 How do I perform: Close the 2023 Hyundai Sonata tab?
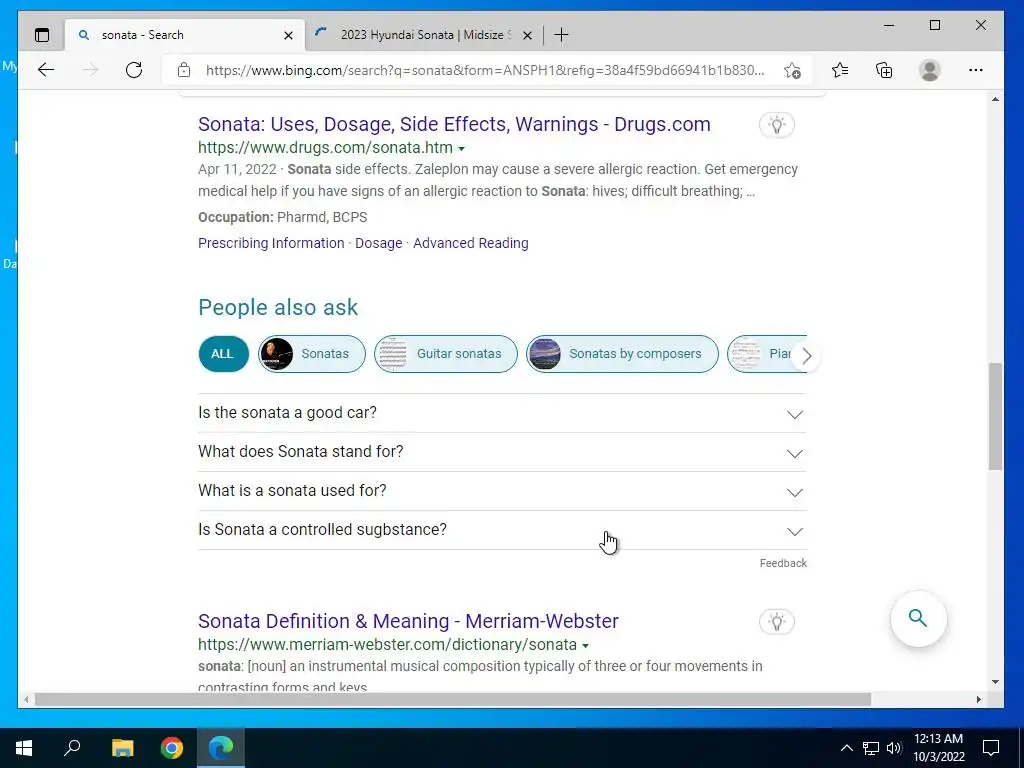coord(528,35)
